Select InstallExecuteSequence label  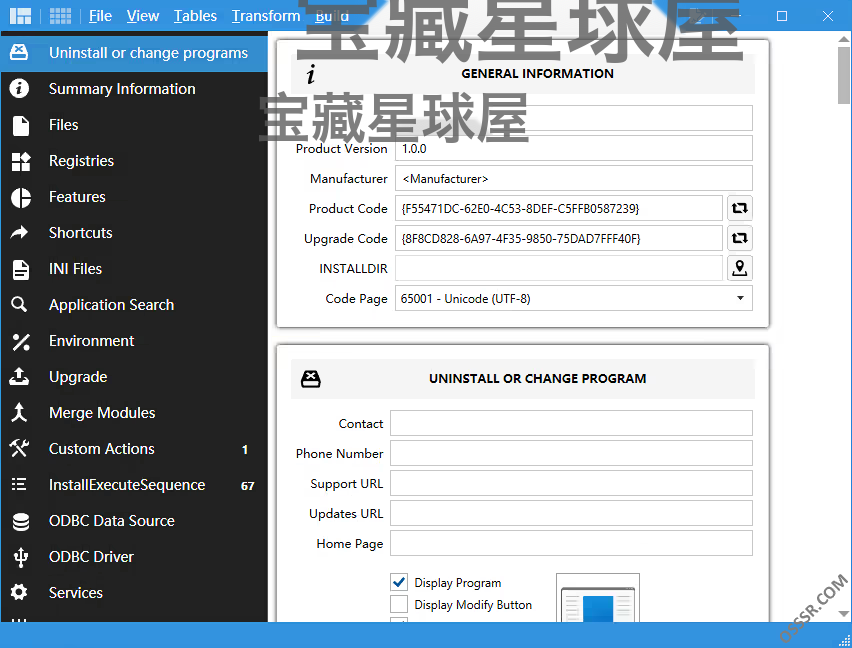coord(127,485)
